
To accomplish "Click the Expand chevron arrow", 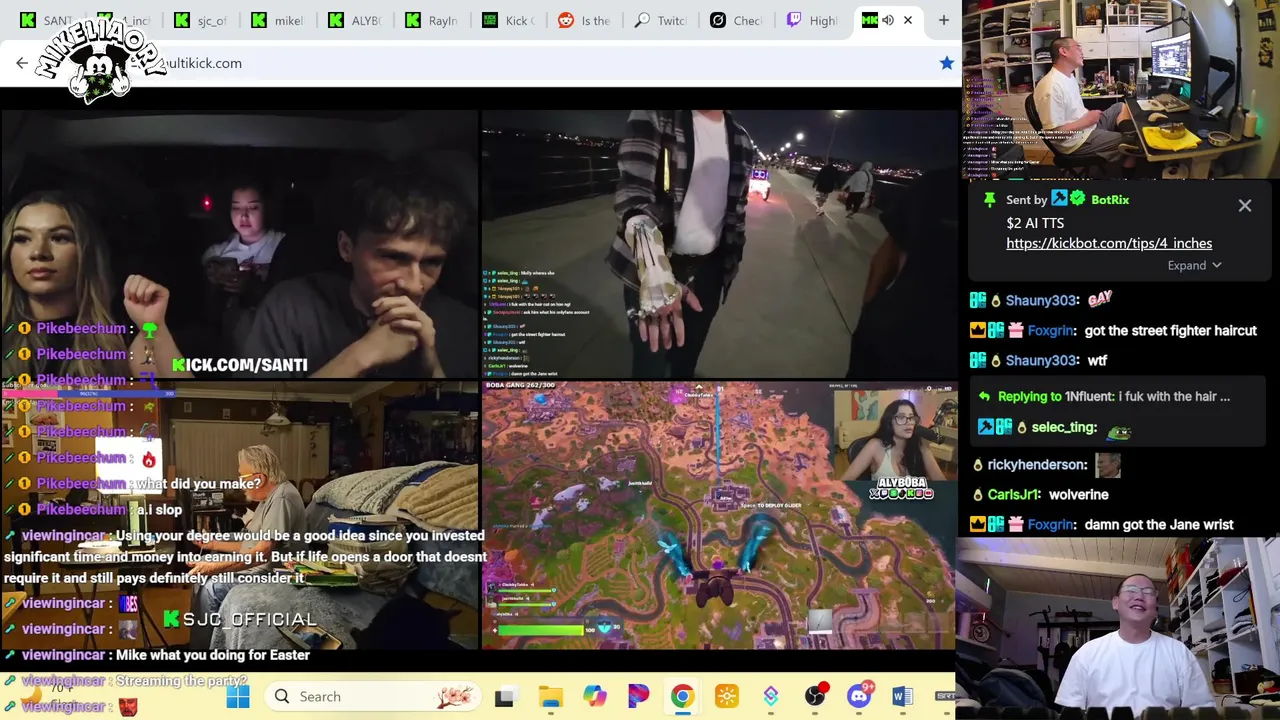I will coord(1216,266).
